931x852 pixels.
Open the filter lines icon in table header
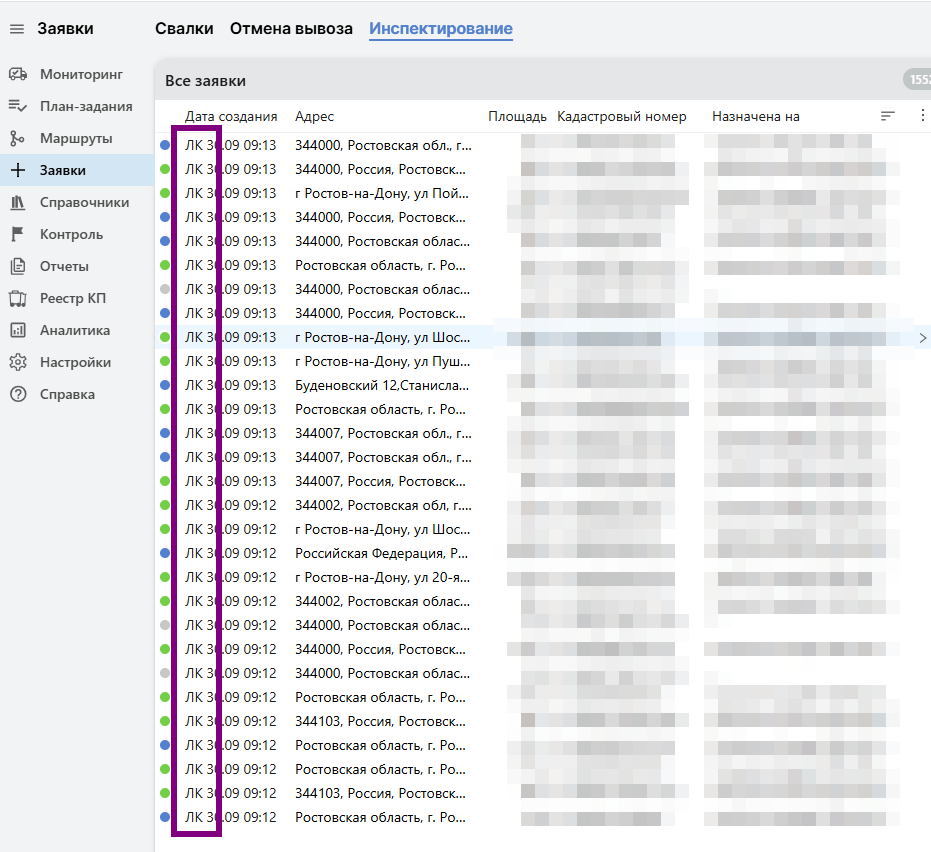click(887, 116)
